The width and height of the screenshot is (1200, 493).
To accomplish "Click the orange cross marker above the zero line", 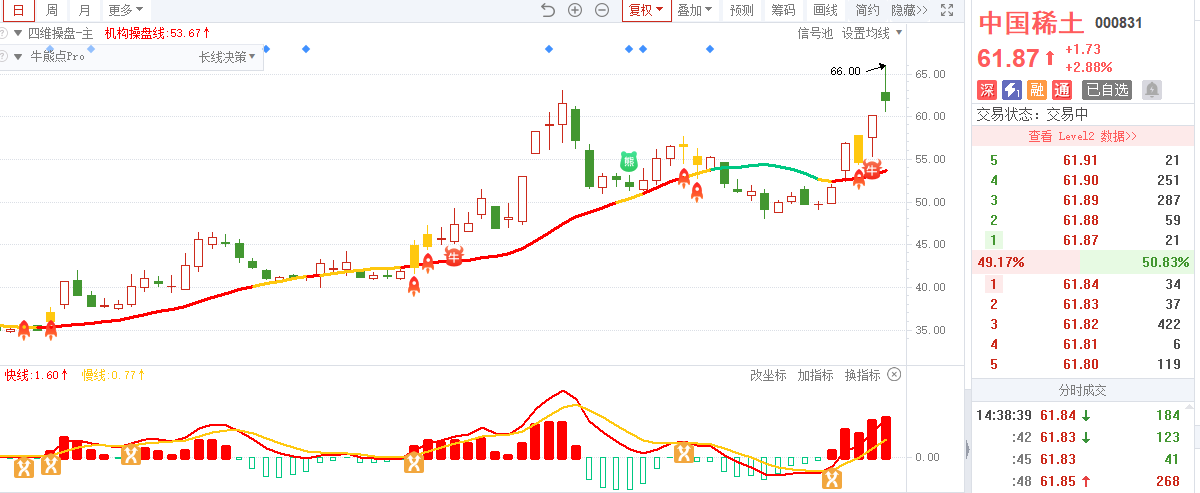I will pyautogui.click(x=684, y=453).
